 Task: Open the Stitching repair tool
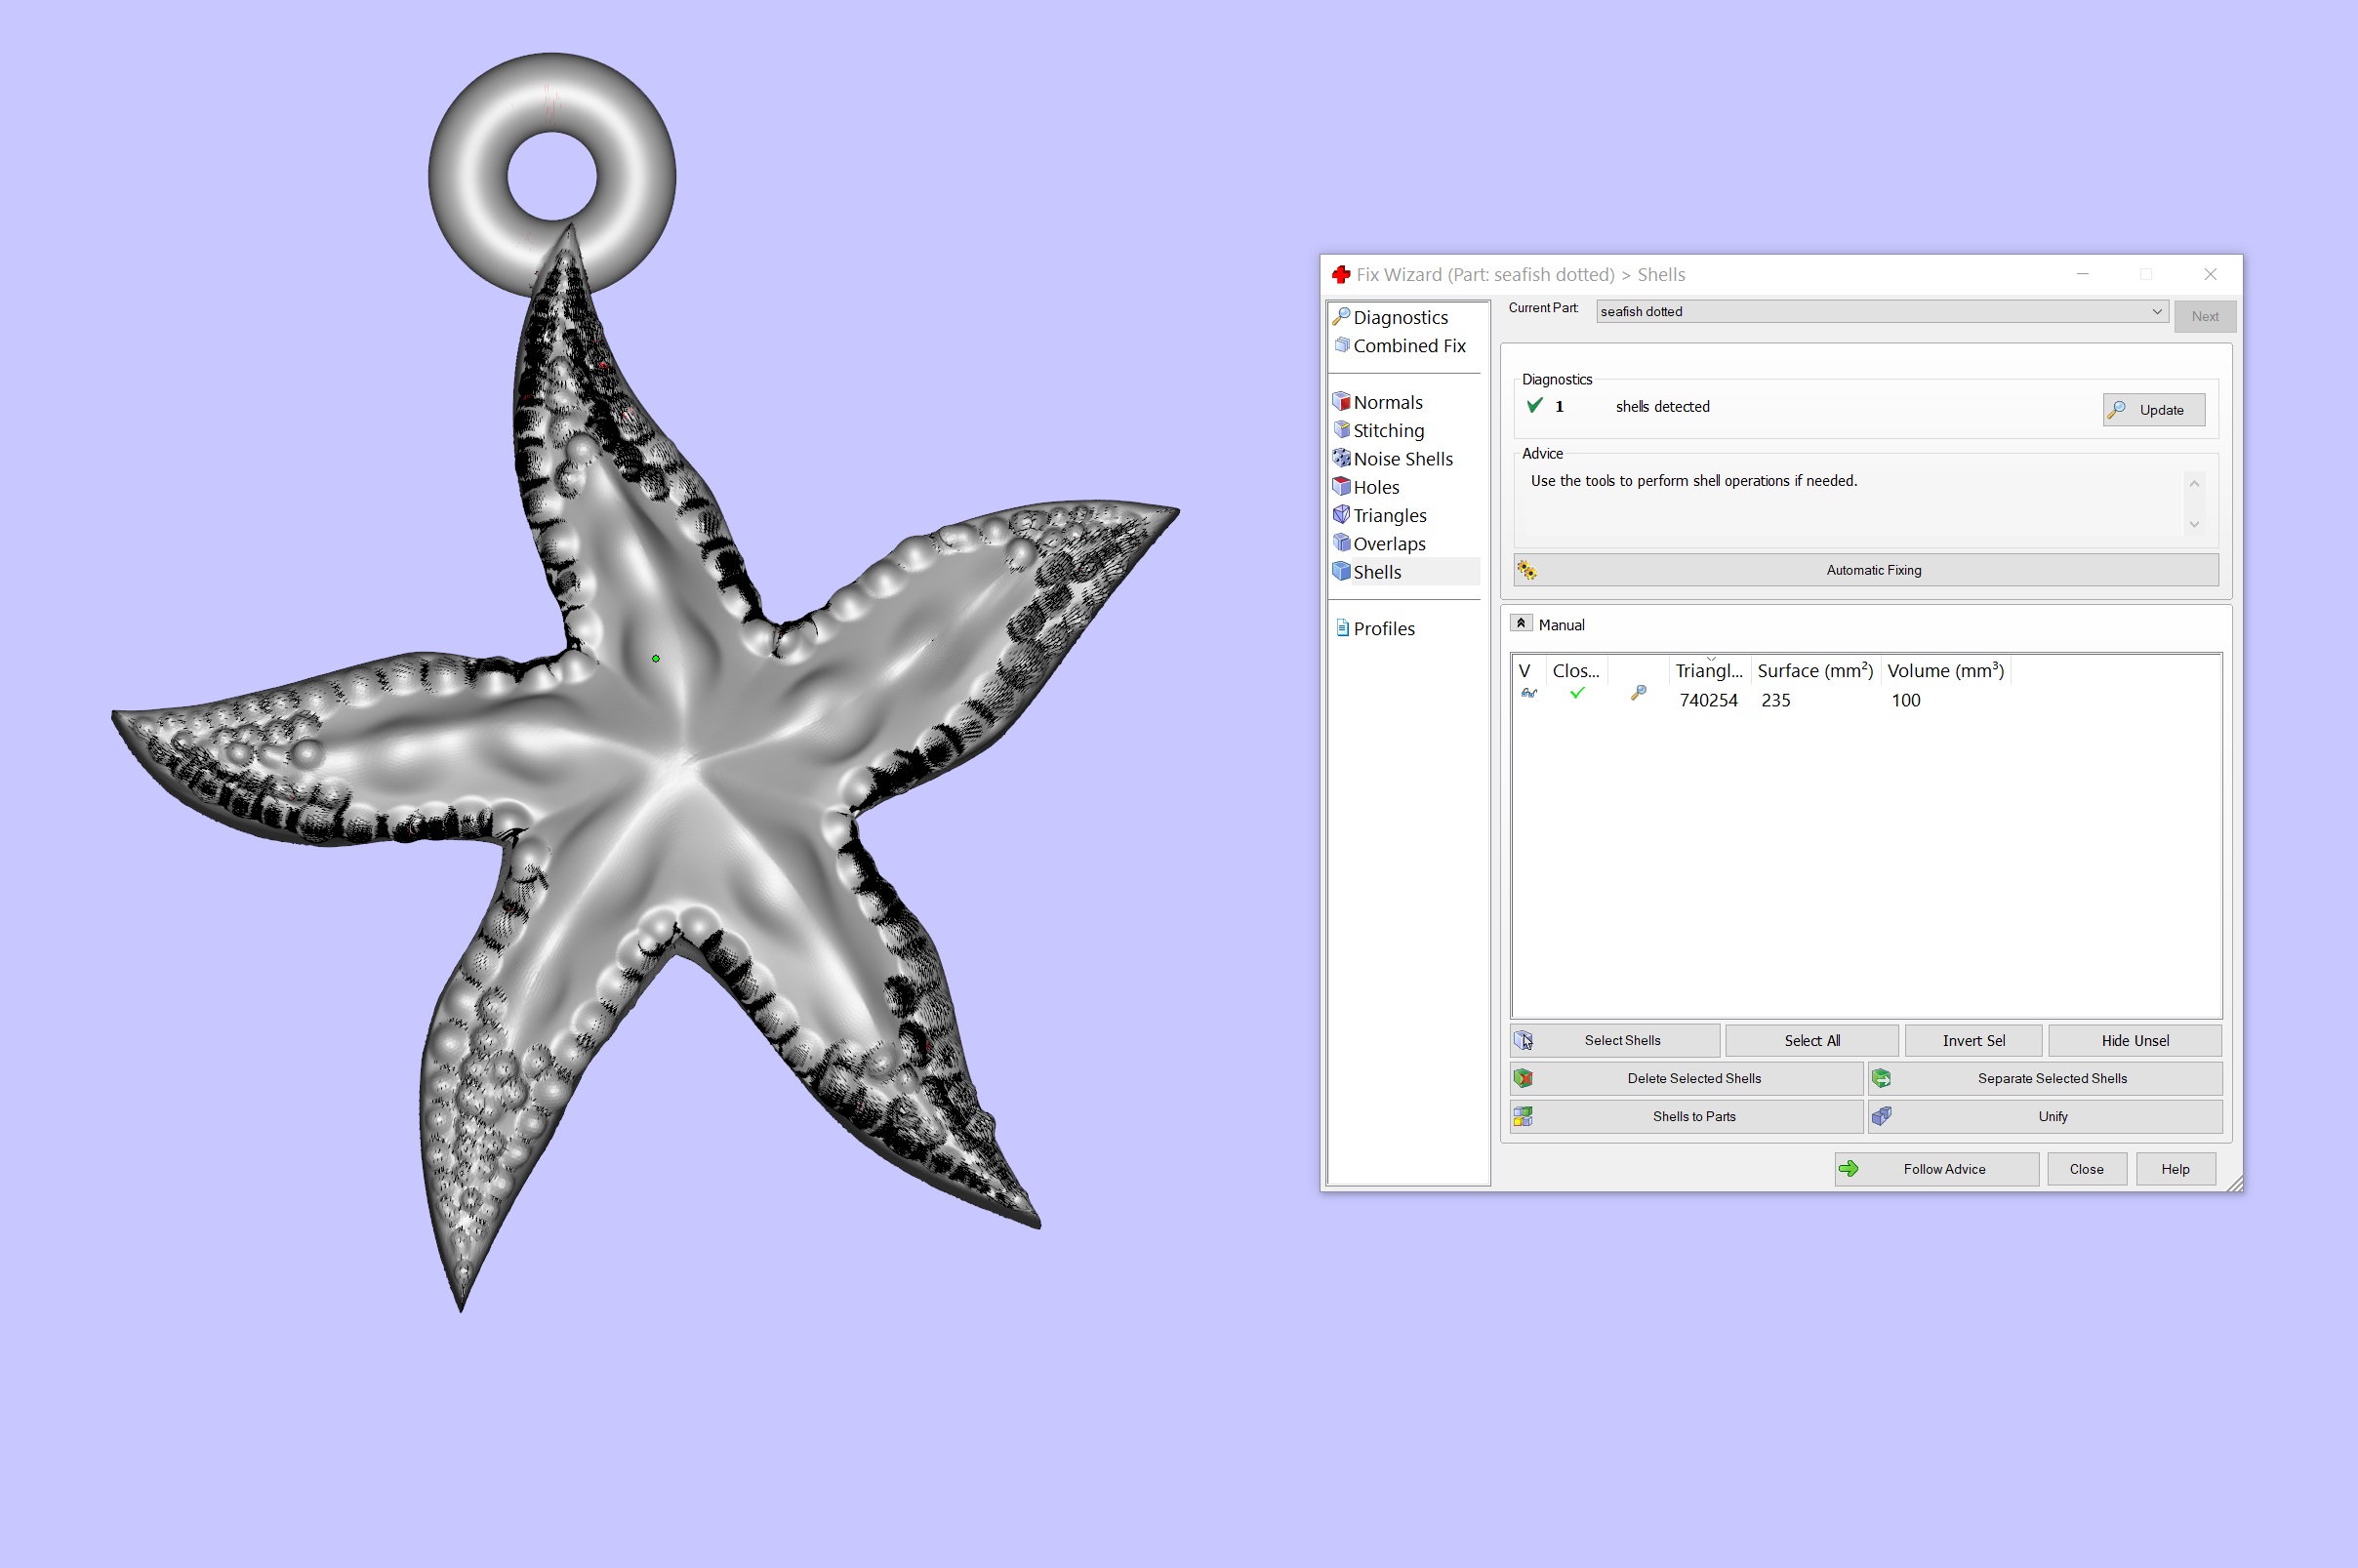1388,430
